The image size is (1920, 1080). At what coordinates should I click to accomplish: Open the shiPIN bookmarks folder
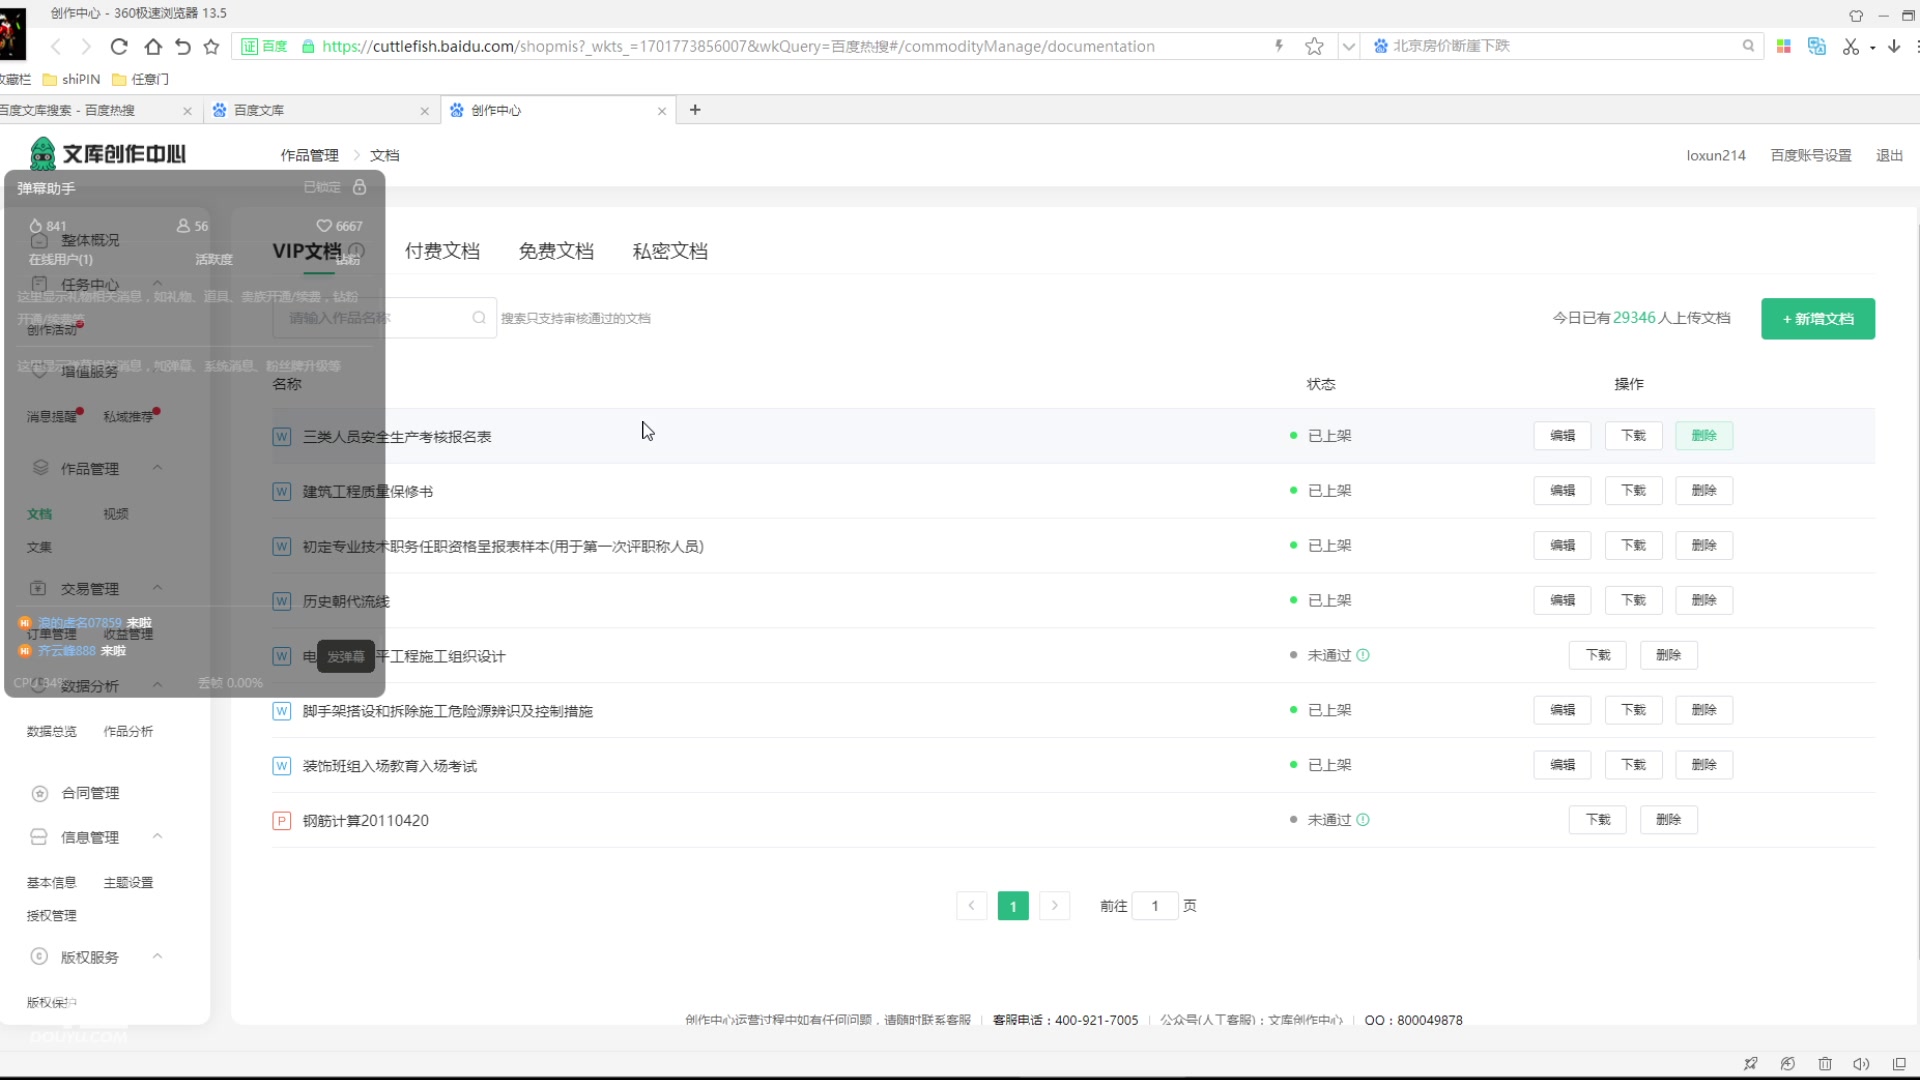(71, 79)
